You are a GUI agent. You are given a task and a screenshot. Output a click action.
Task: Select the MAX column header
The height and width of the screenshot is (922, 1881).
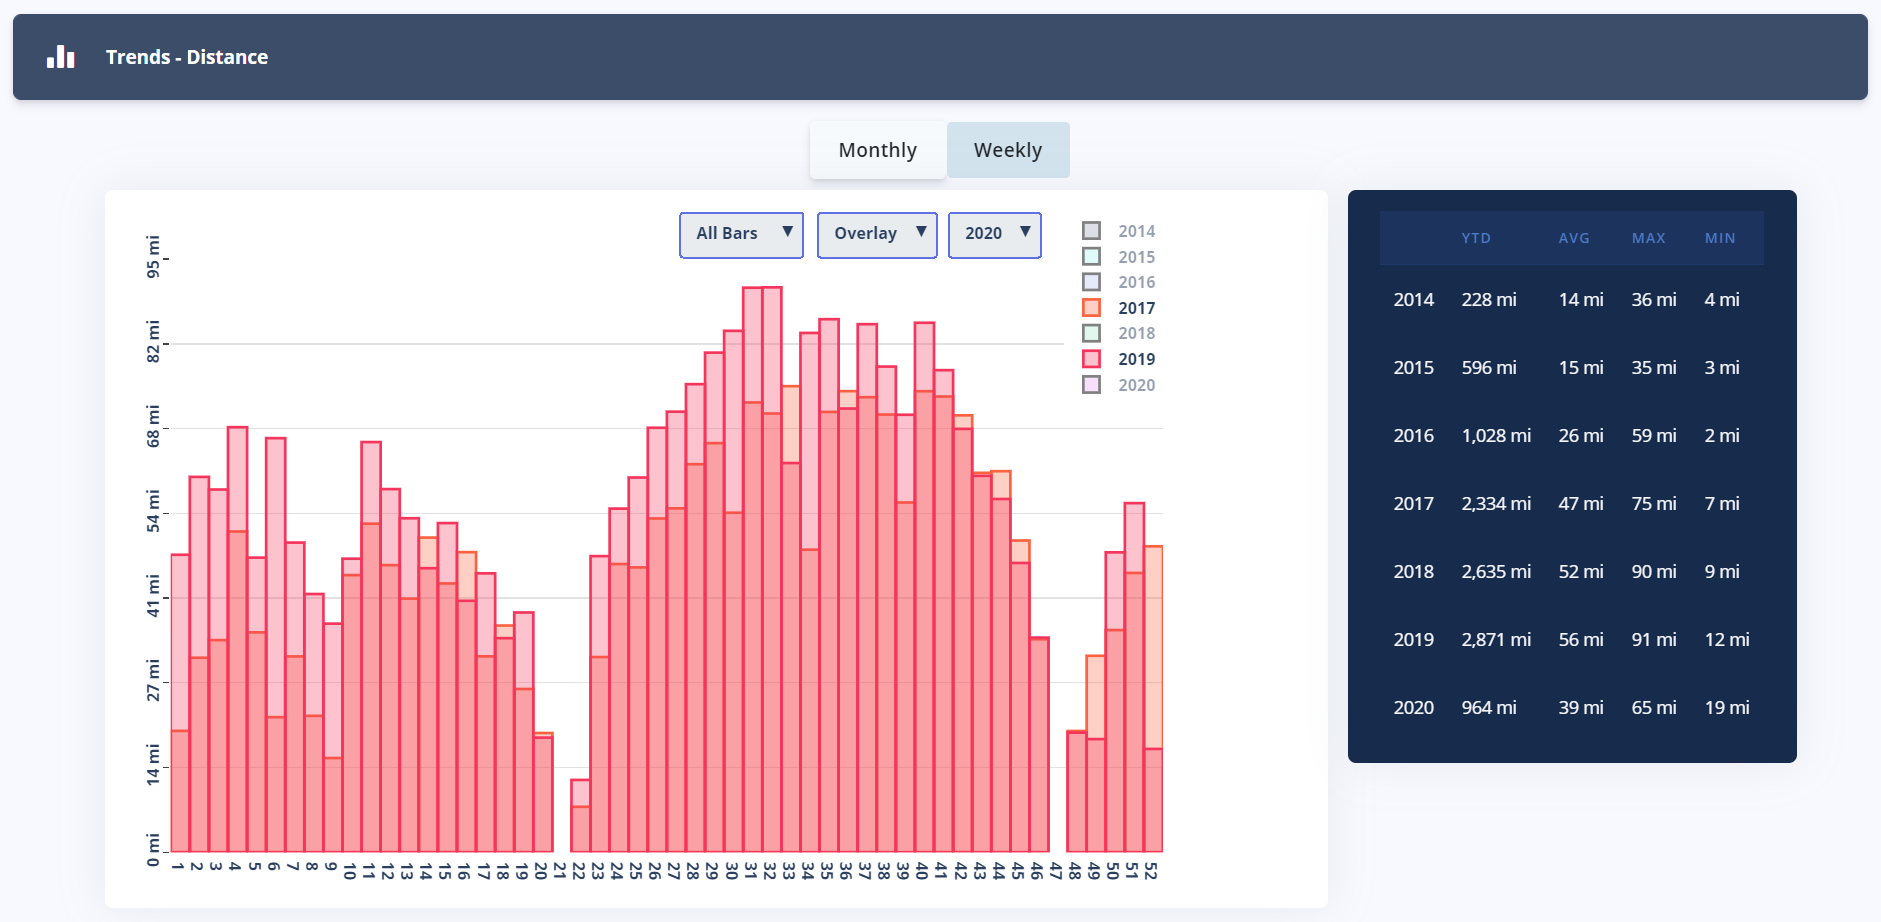click(x=1648, y=238)
